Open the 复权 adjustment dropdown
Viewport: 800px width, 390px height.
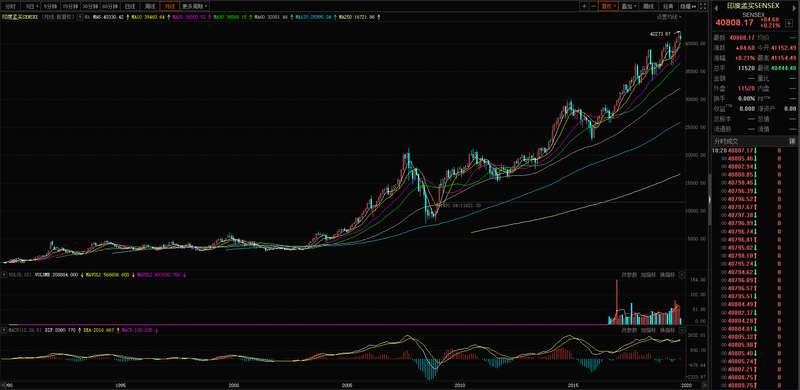[x=609, y=6]
